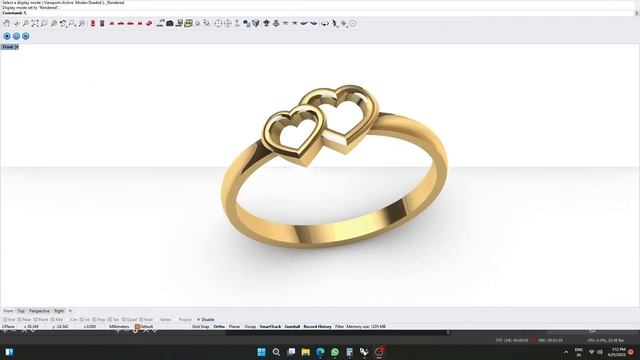640x360 pixels.
Task: Click the blue circle icon with center dot
Action: (7, 36)
